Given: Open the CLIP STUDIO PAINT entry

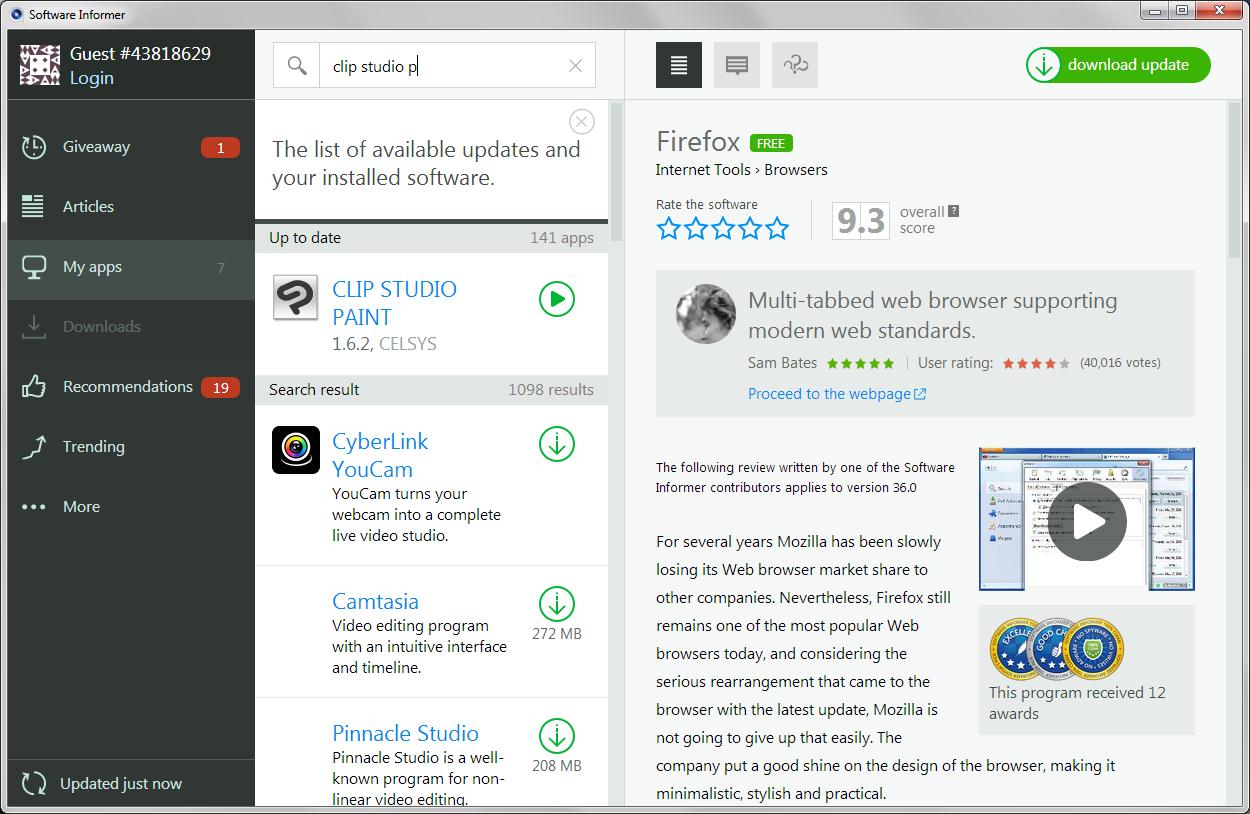Looking at the screenshot, I should tap(394, 303).
